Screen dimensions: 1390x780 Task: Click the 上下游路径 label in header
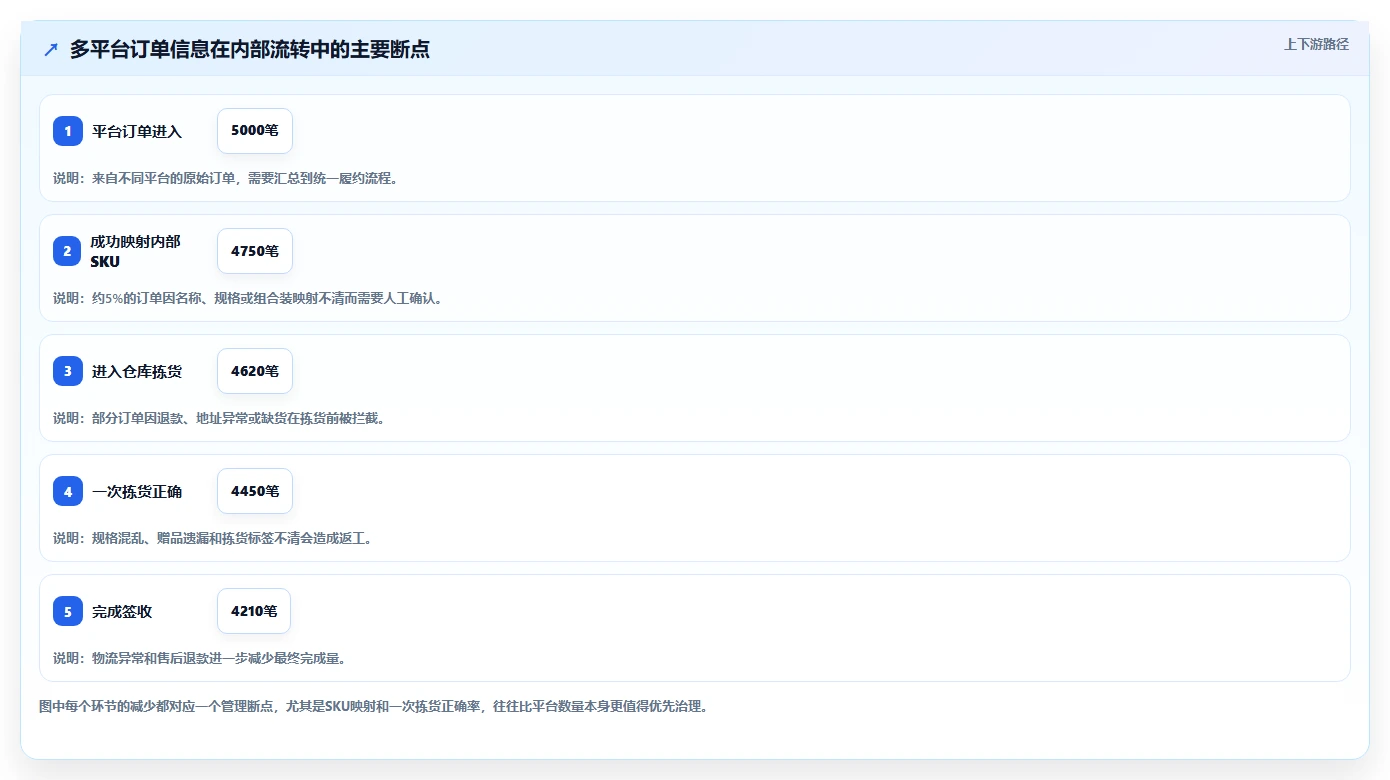pyautogui.click(x=1316, y=44)
